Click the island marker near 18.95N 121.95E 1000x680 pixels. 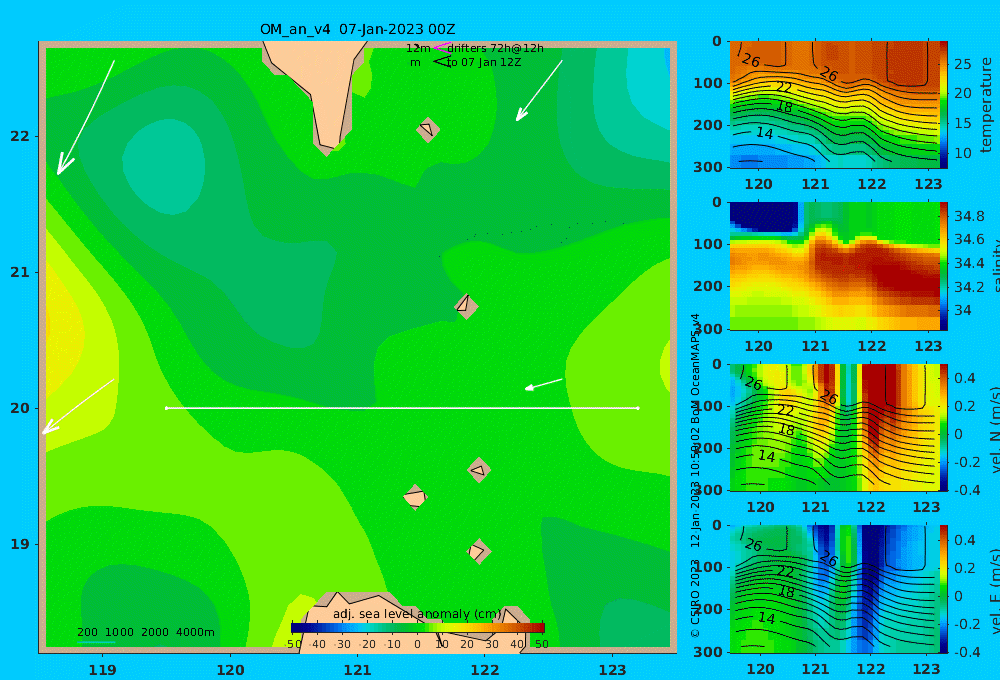pyautogui.click(x=478, y=551)
